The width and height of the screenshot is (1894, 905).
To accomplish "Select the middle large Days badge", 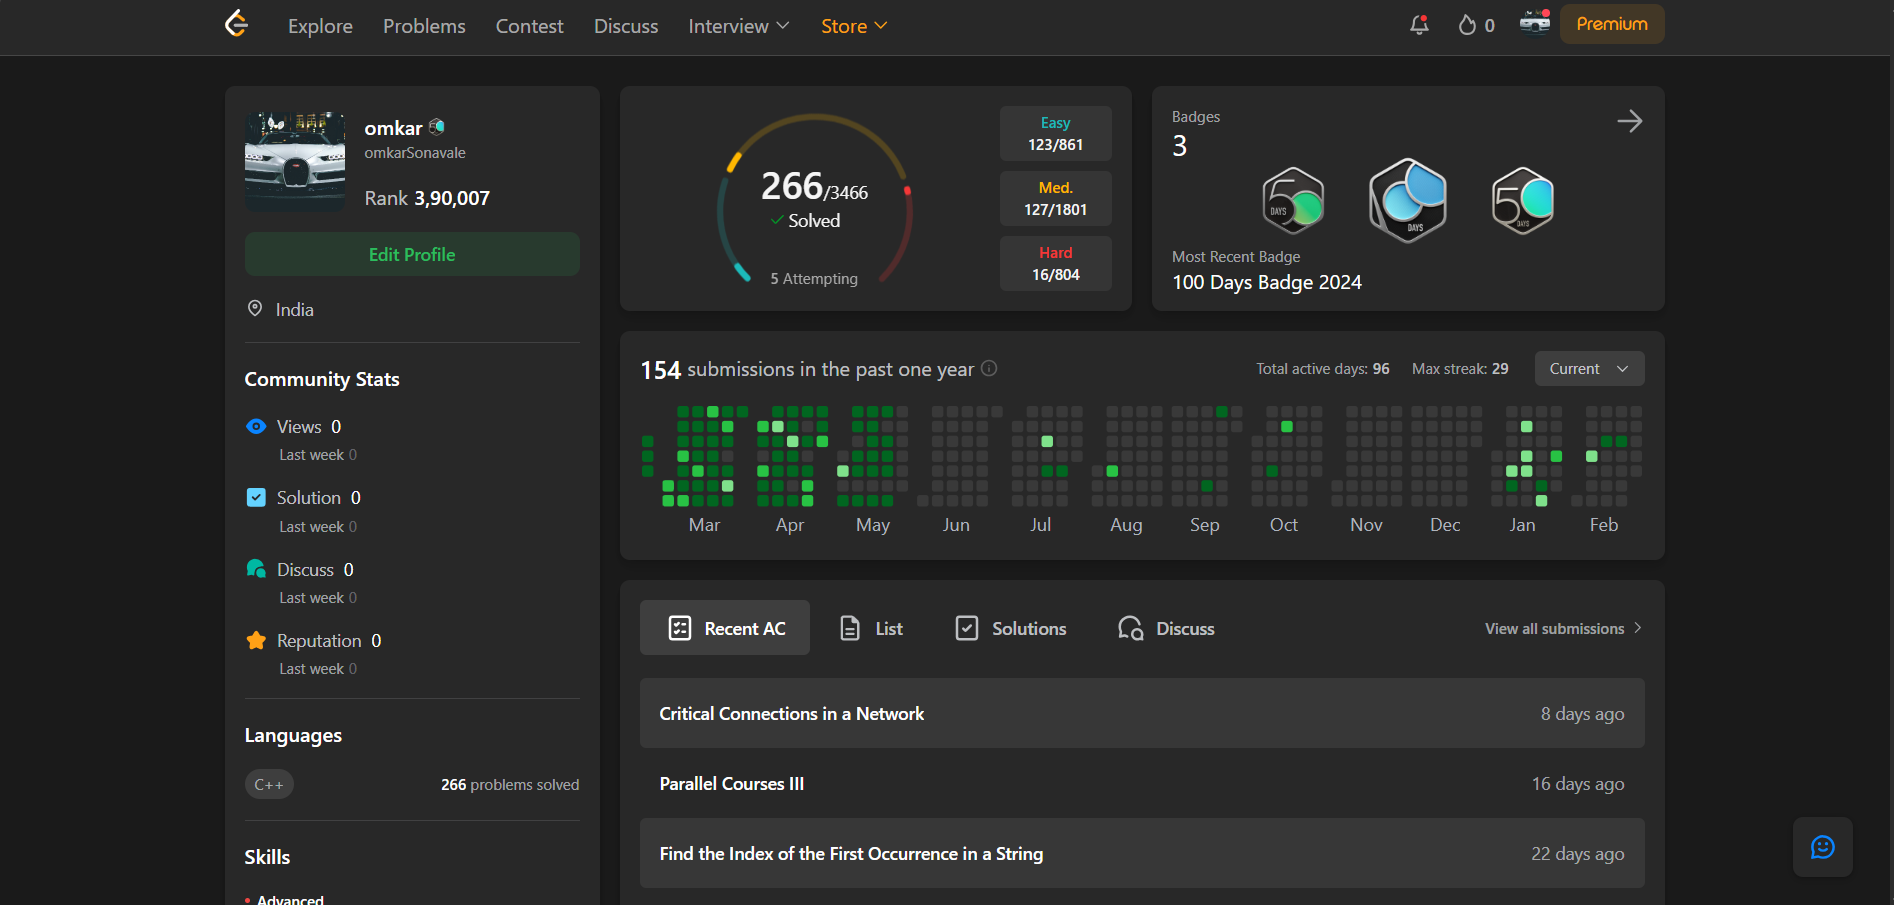I will tap(1408, 200).
